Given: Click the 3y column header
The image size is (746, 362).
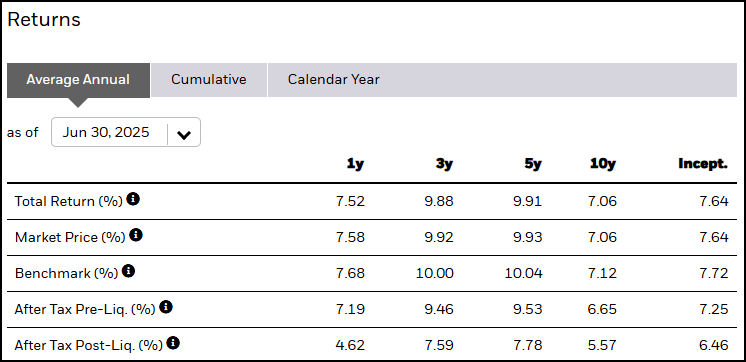Looking at the screenshot, I should tap(444, 164).
